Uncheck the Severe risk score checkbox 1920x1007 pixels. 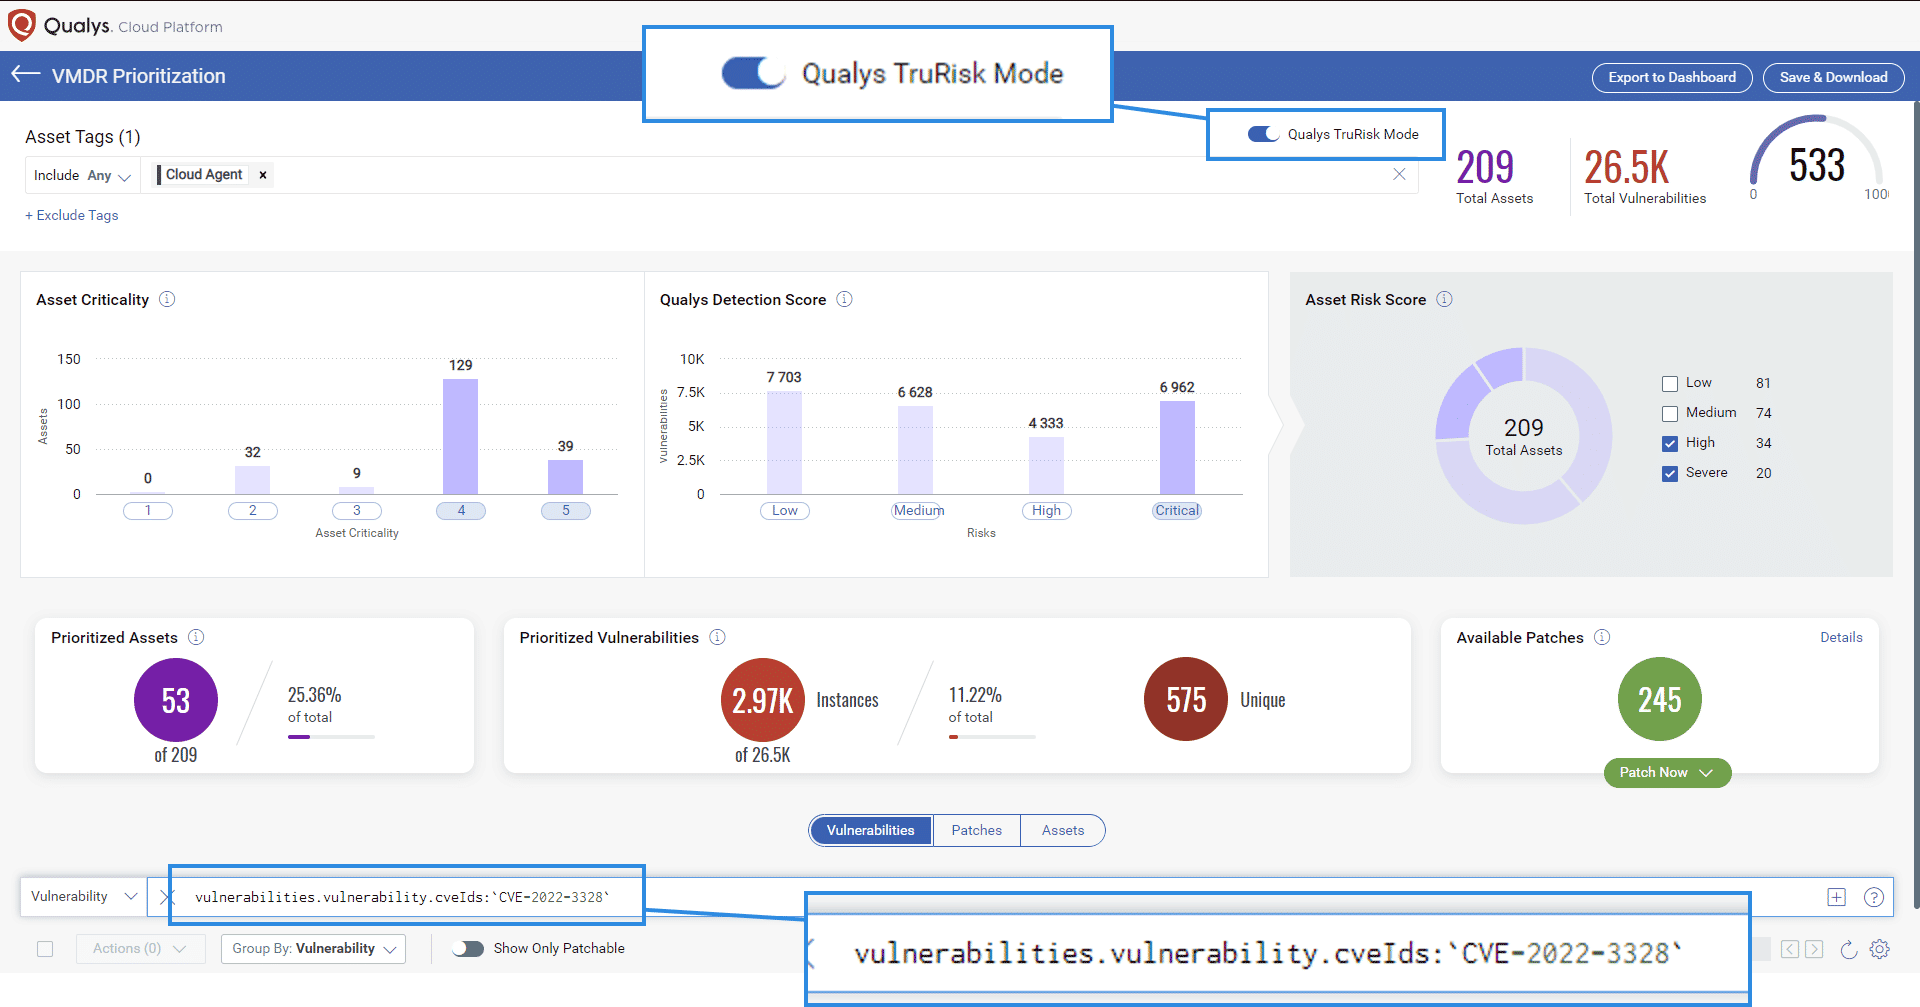click(x=1670, y=474)
